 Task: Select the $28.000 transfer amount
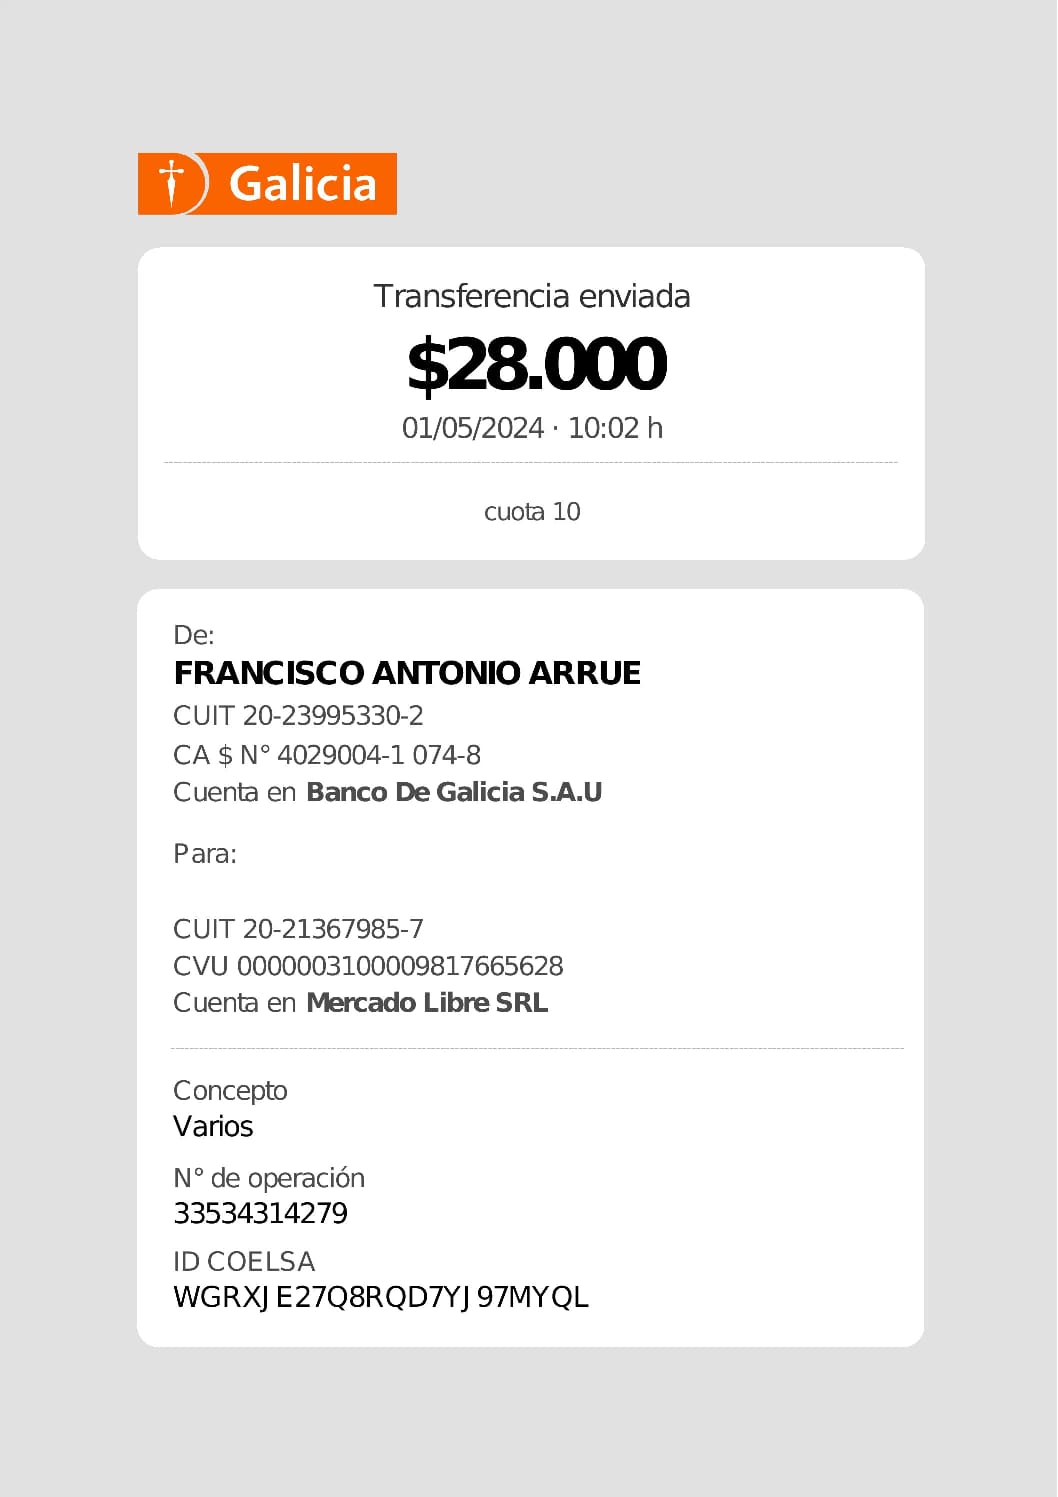(x=535, y=364)
